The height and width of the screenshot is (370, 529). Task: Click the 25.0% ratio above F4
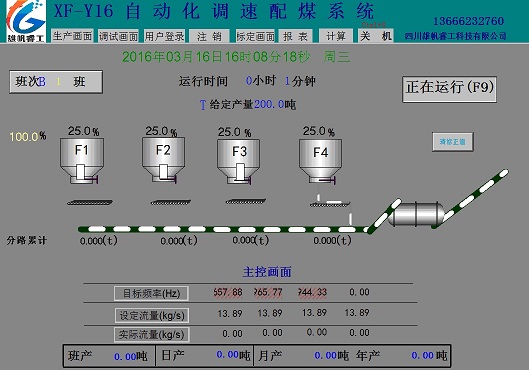[x=318, y=131]
